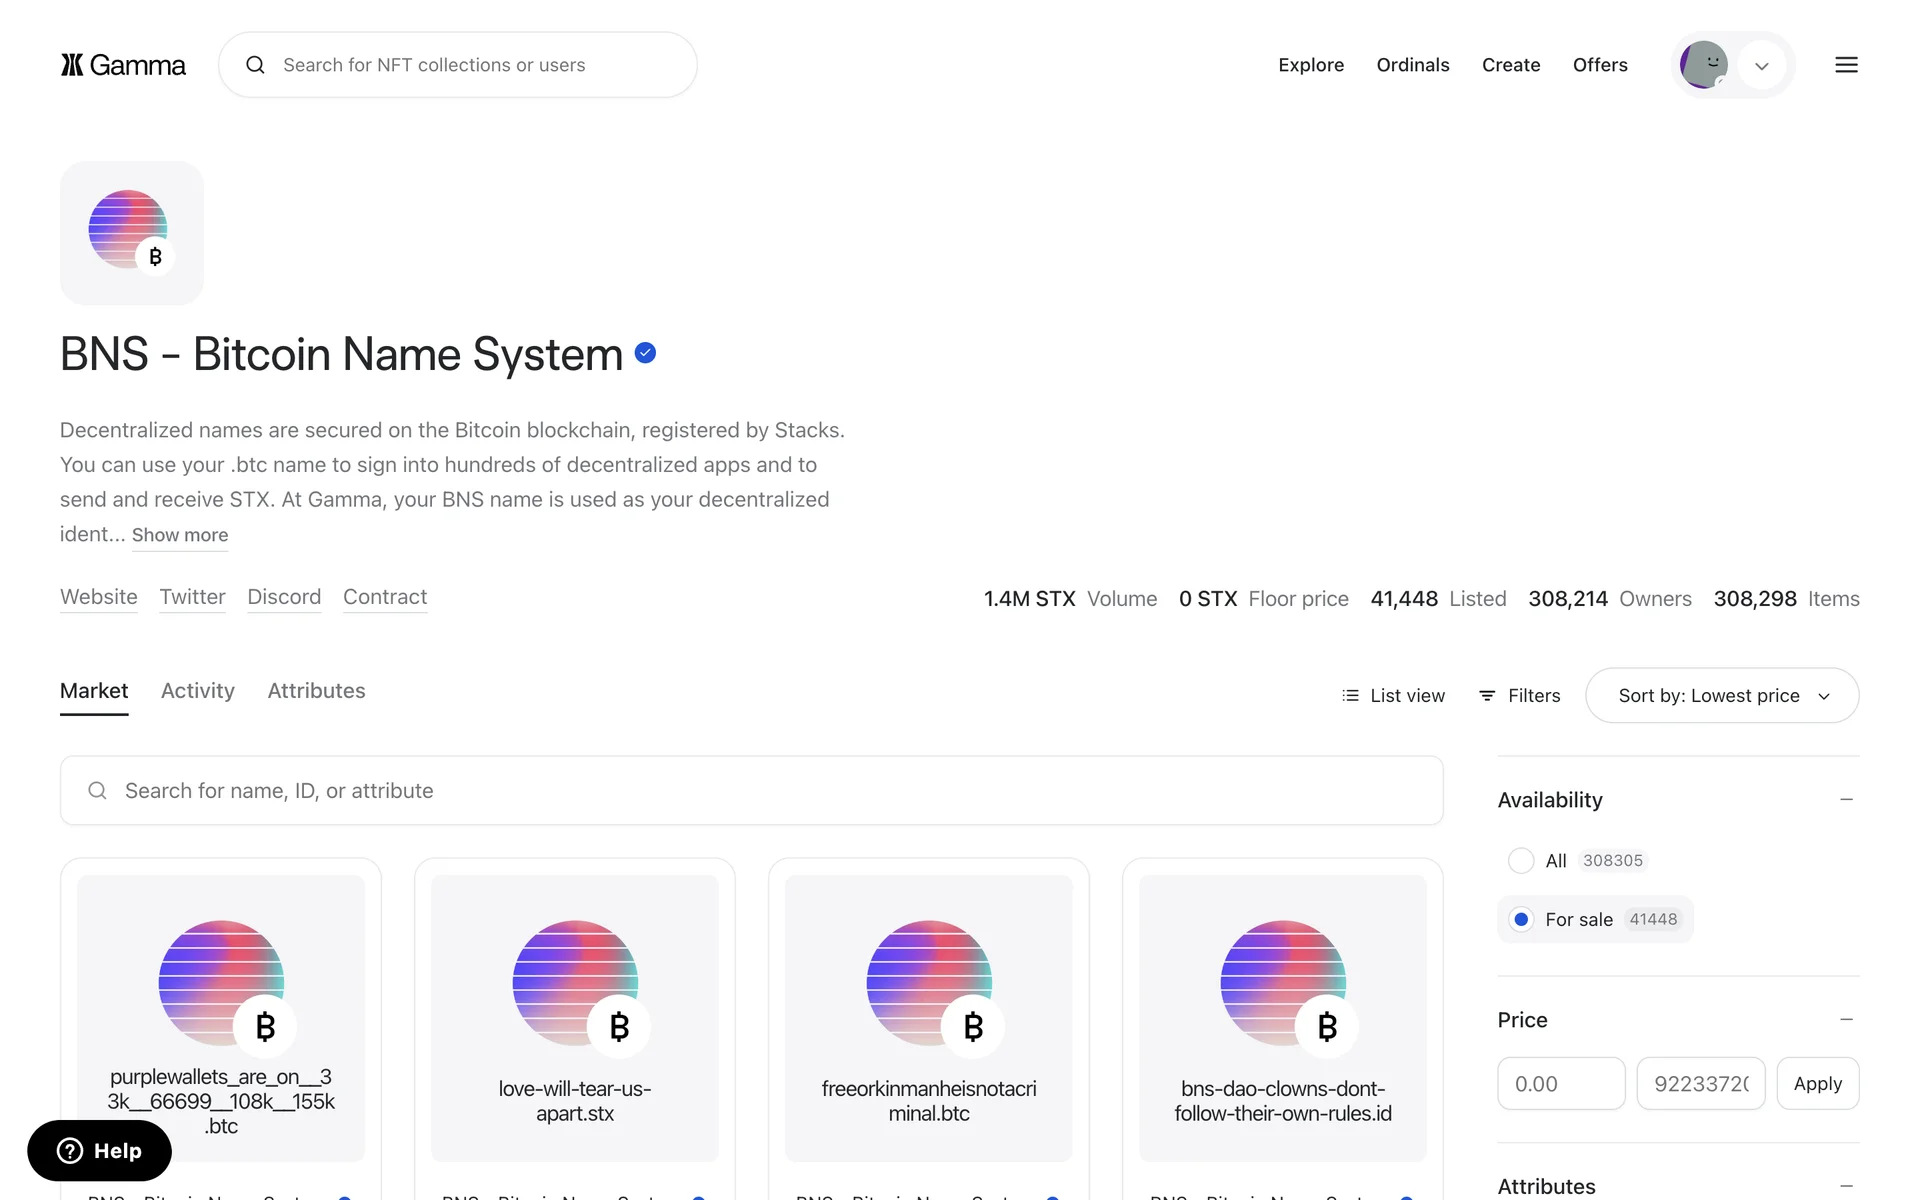Open Sort by Lowest price dropdown

pyautogui.click(x=1722, y=695)
